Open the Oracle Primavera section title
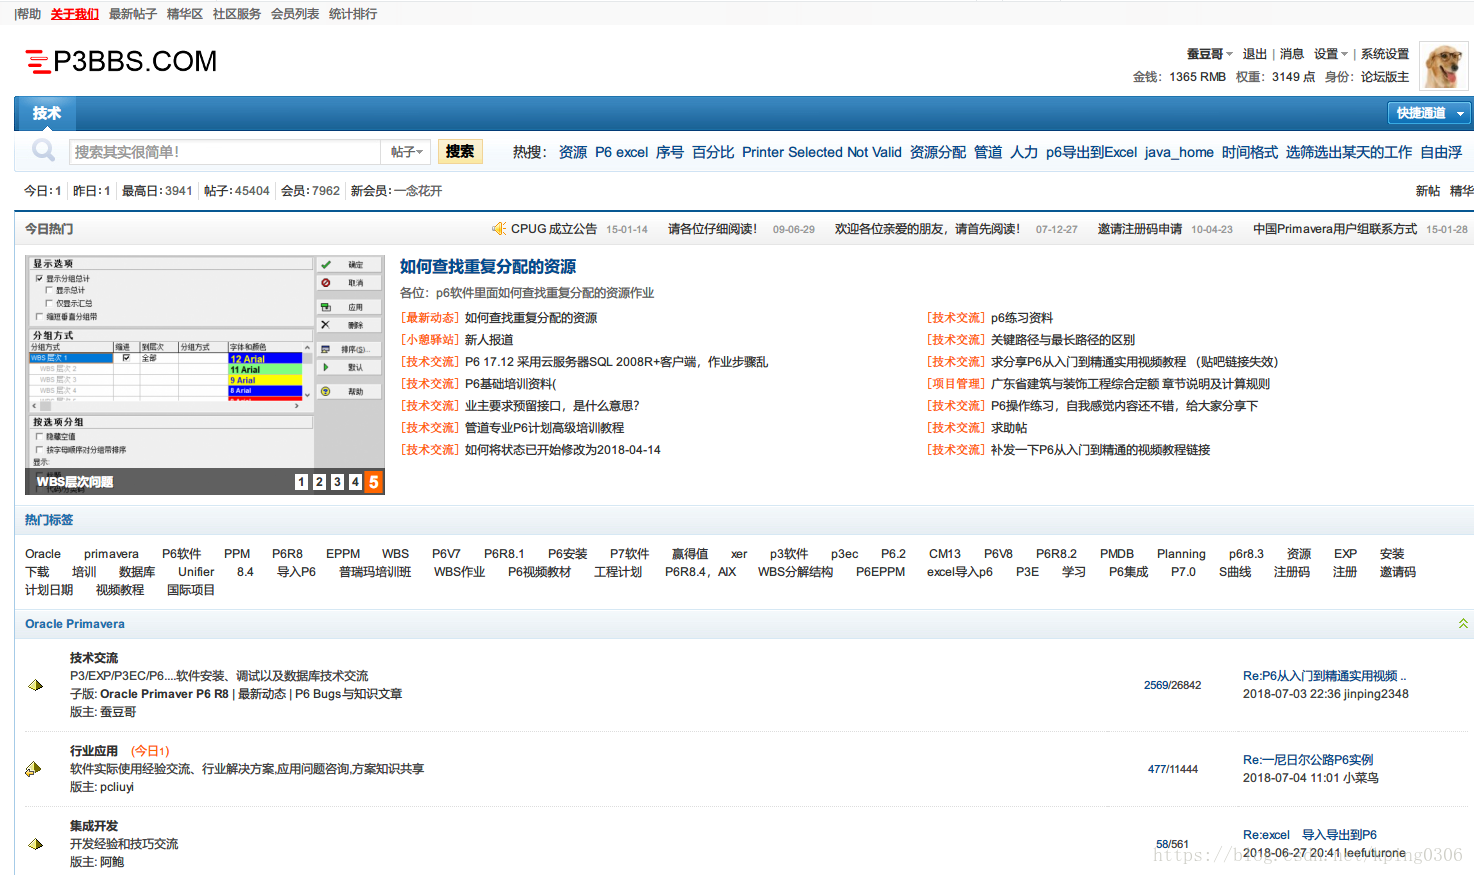The image size is (1474, 875). 75,624
